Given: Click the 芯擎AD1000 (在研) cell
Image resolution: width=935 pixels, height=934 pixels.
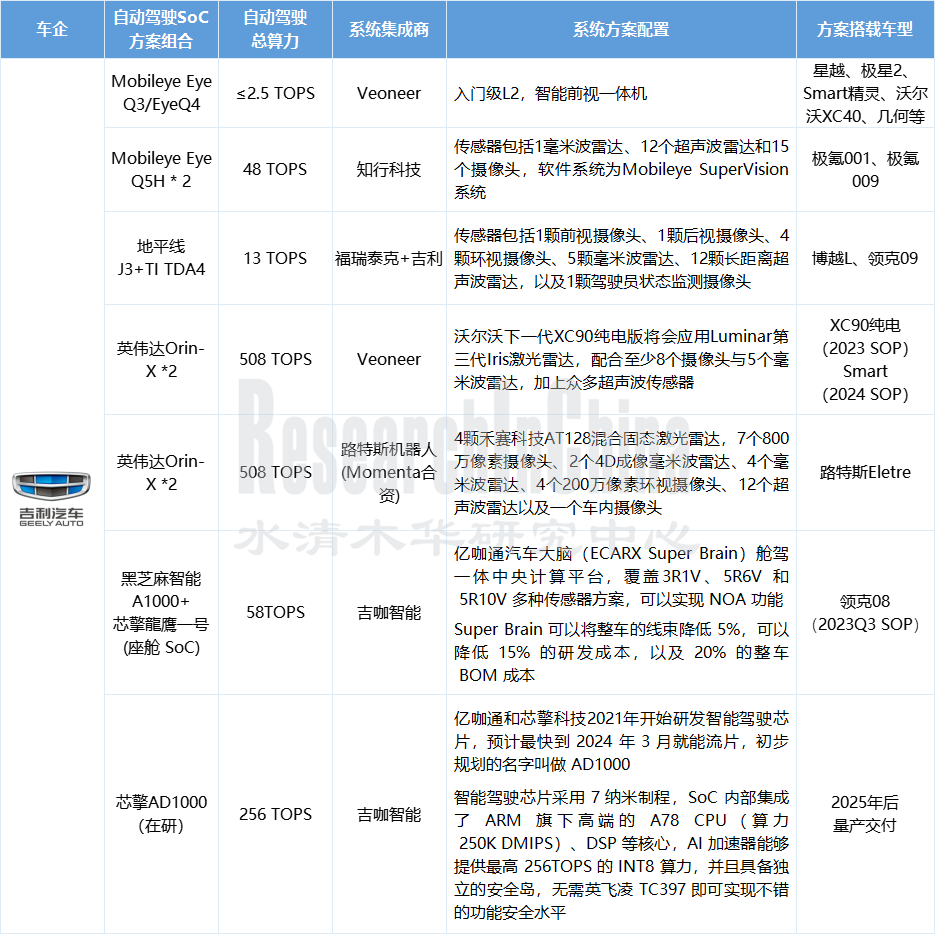Looking at the screenshot, I should click(161, 814).
